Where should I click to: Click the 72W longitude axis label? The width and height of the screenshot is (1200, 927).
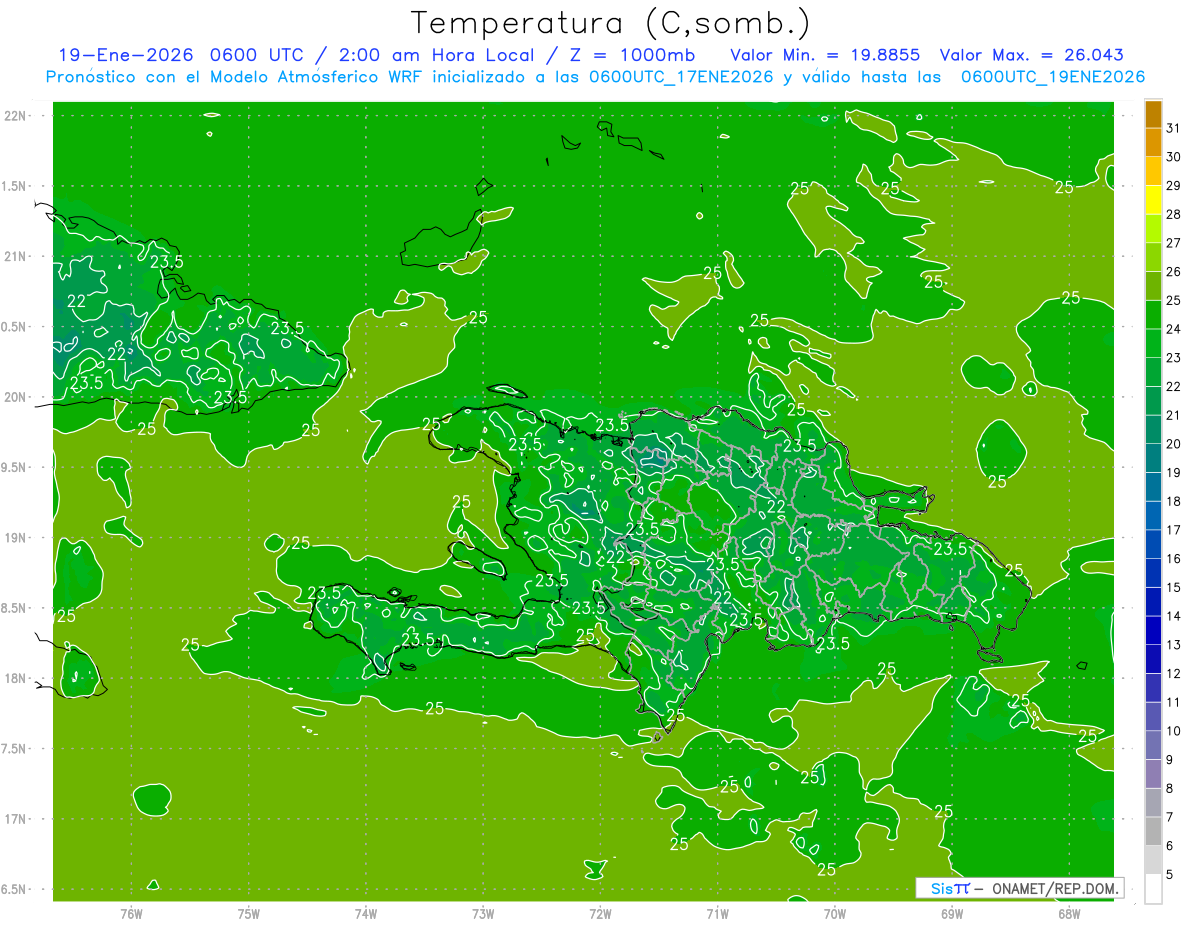click(x=600, y=914)
